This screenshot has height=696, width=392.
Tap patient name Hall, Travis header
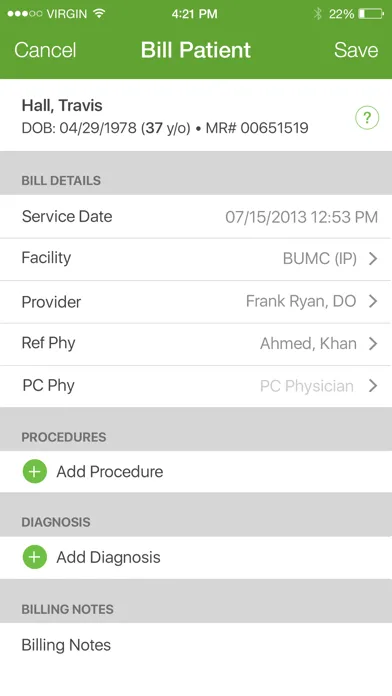click(62, 106)
